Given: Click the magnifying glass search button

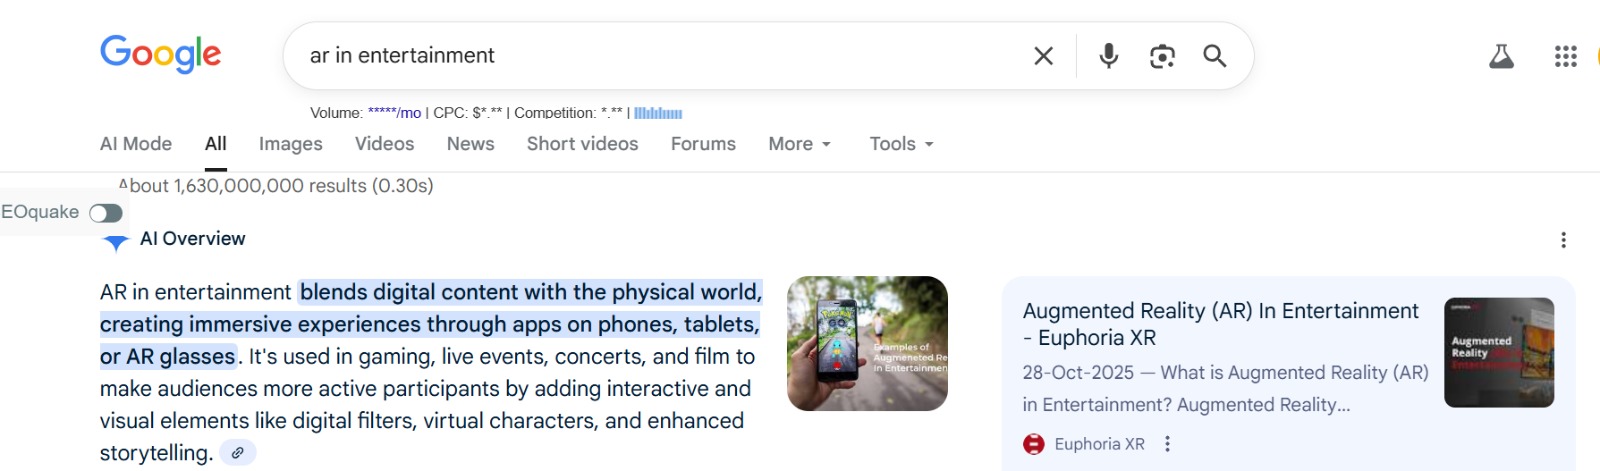Looking at the screenshot, I should (1215, 56).
